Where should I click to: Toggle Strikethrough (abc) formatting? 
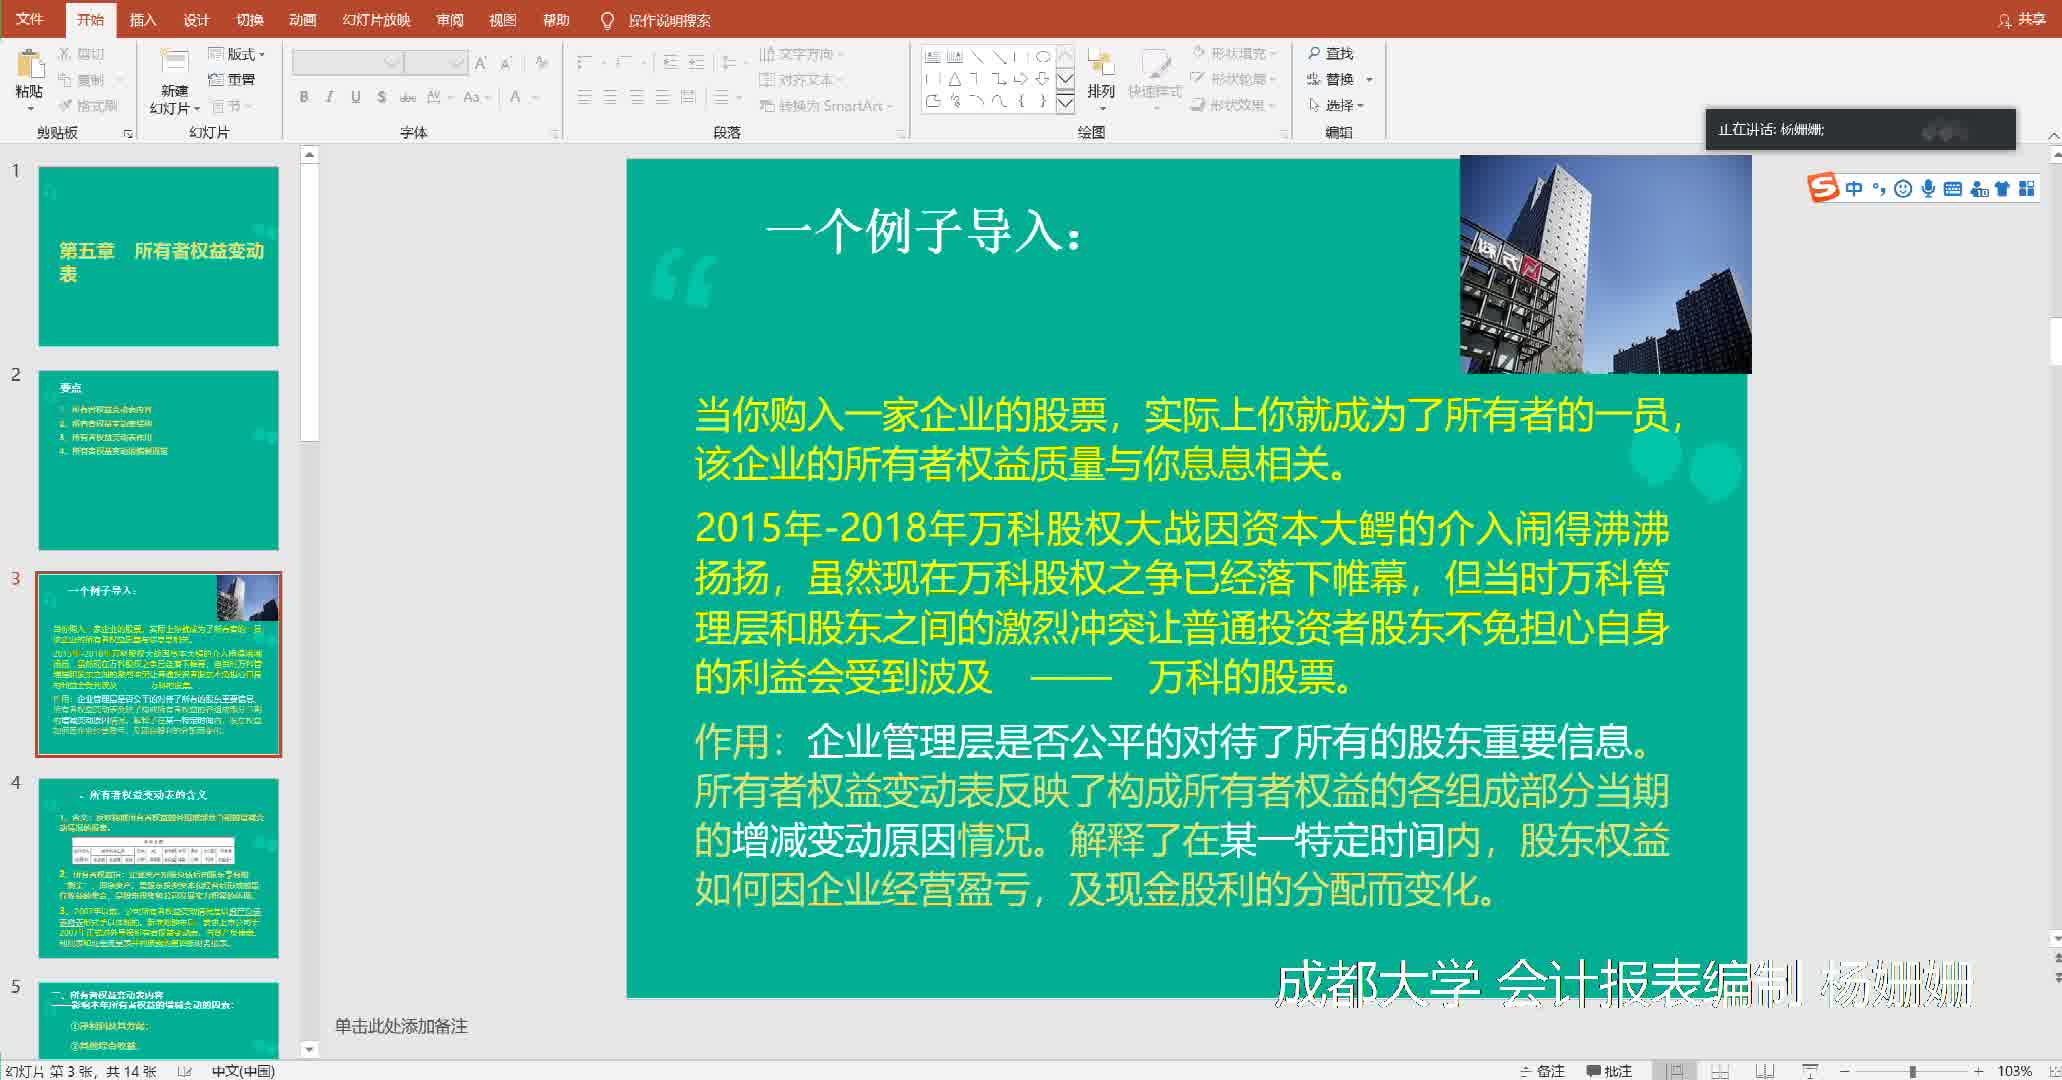click(407, 97)
